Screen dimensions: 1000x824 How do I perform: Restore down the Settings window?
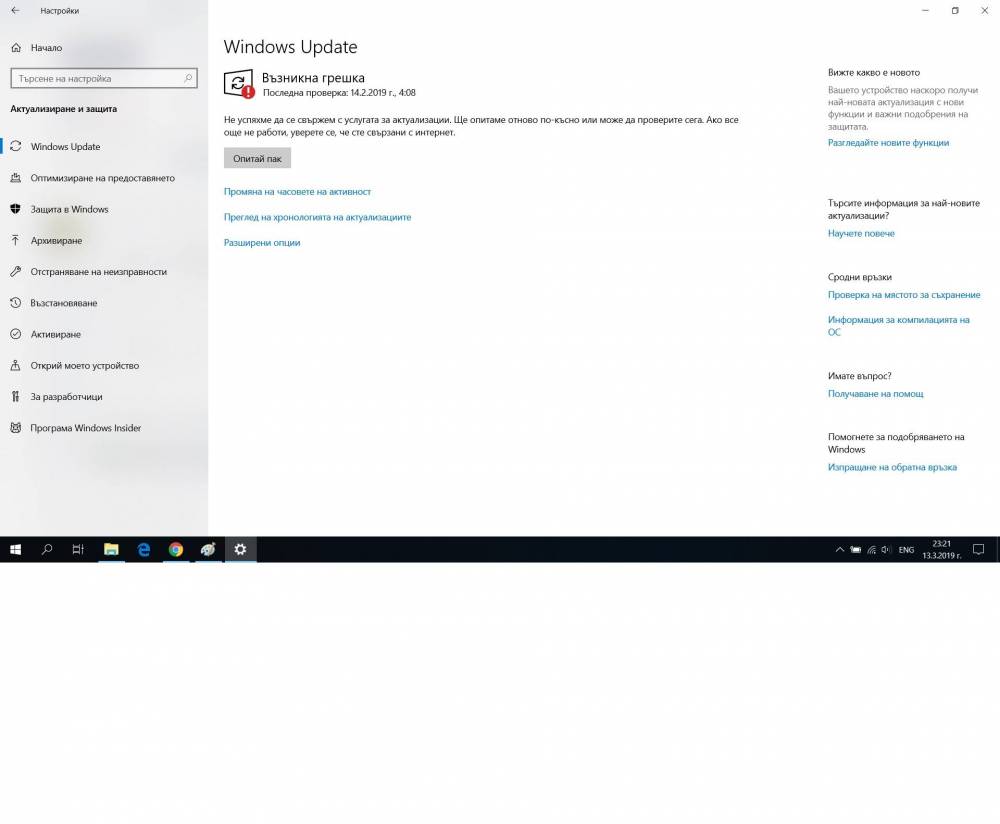point(955,10)
